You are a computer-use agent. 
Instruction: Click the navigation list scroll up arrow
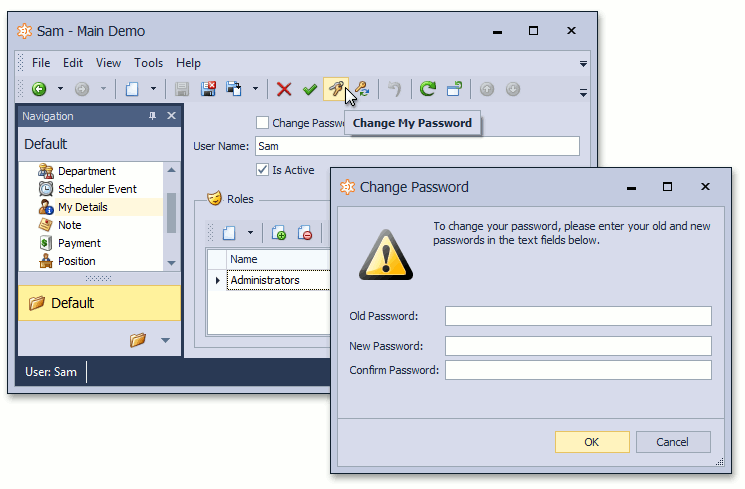[172, 170]
